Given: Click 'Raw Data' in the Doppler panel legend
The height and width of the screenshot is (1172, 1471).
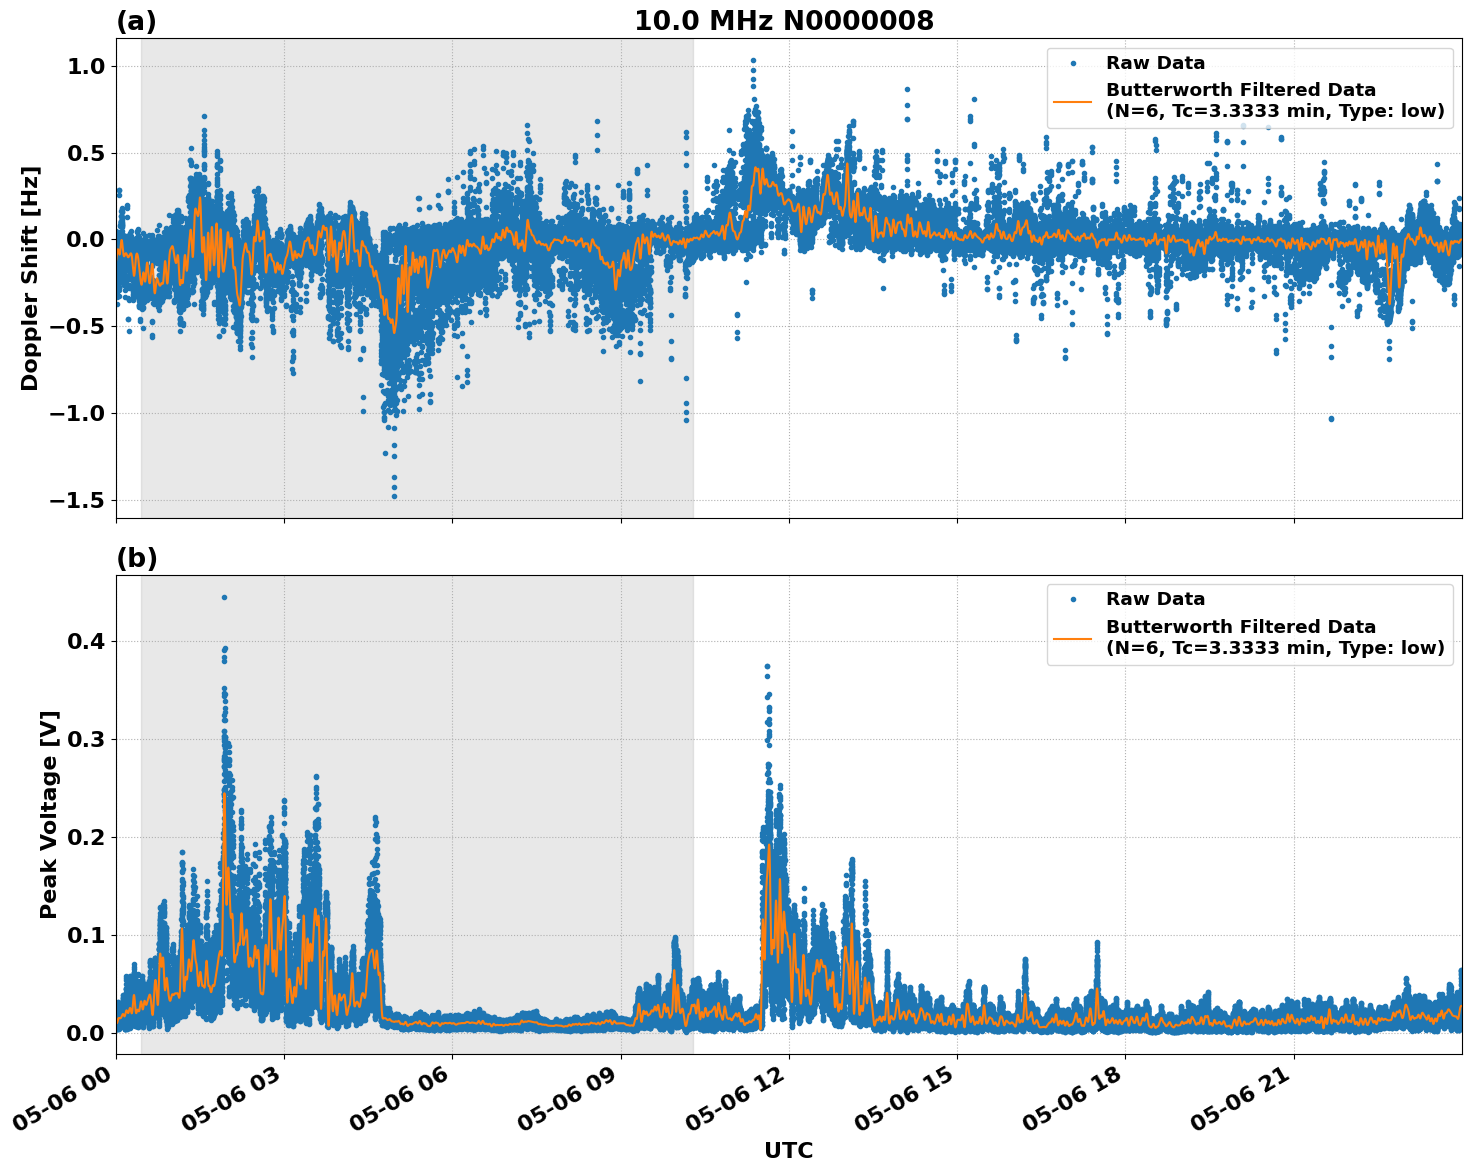Looking at the screenshot, I should (1155, 63).
